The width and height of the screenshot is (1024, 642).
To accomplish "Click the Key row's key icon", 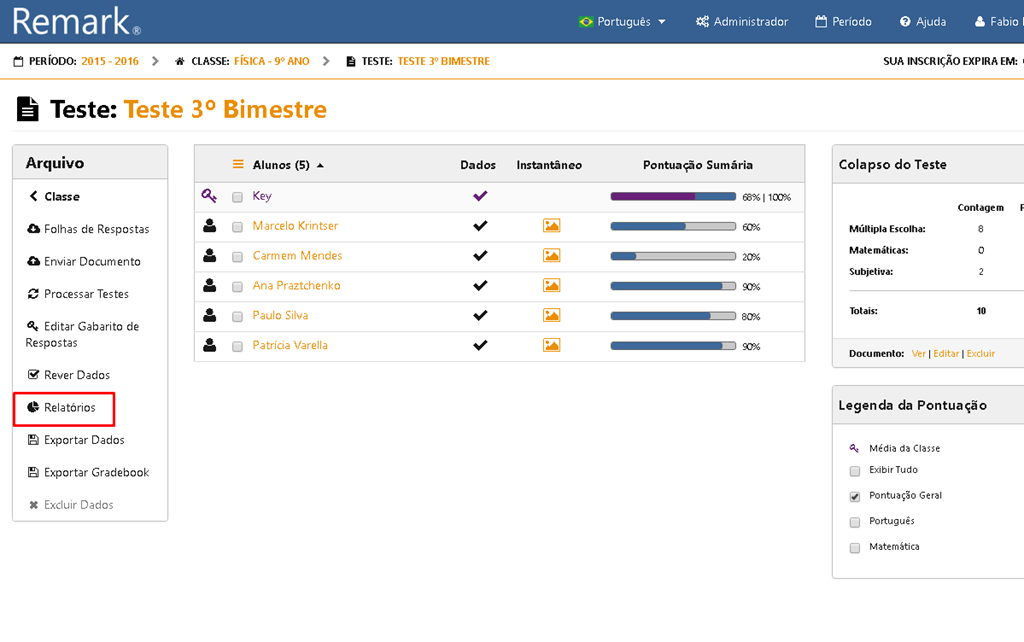I will point(209,196).
